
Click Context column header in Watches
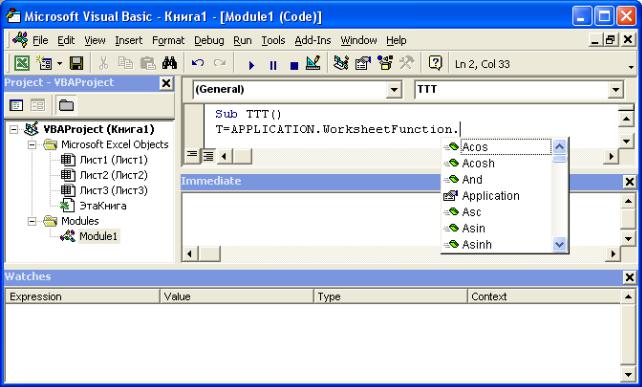544,296
